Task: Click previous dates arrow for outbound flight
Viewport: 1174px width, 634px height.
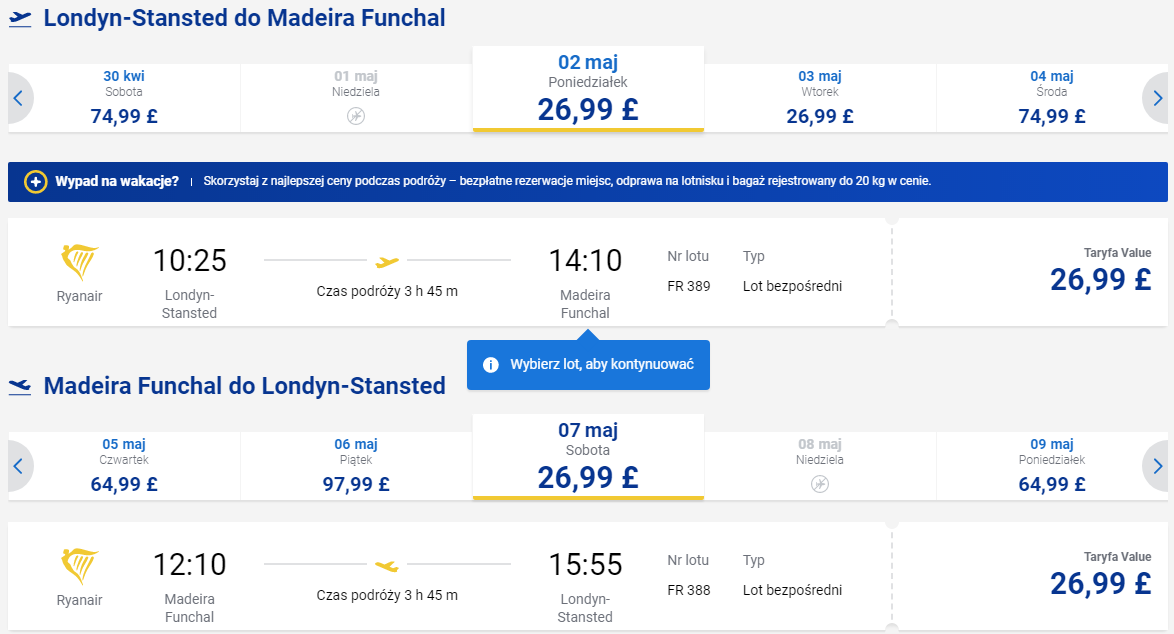Action: (x=19, y=98)
